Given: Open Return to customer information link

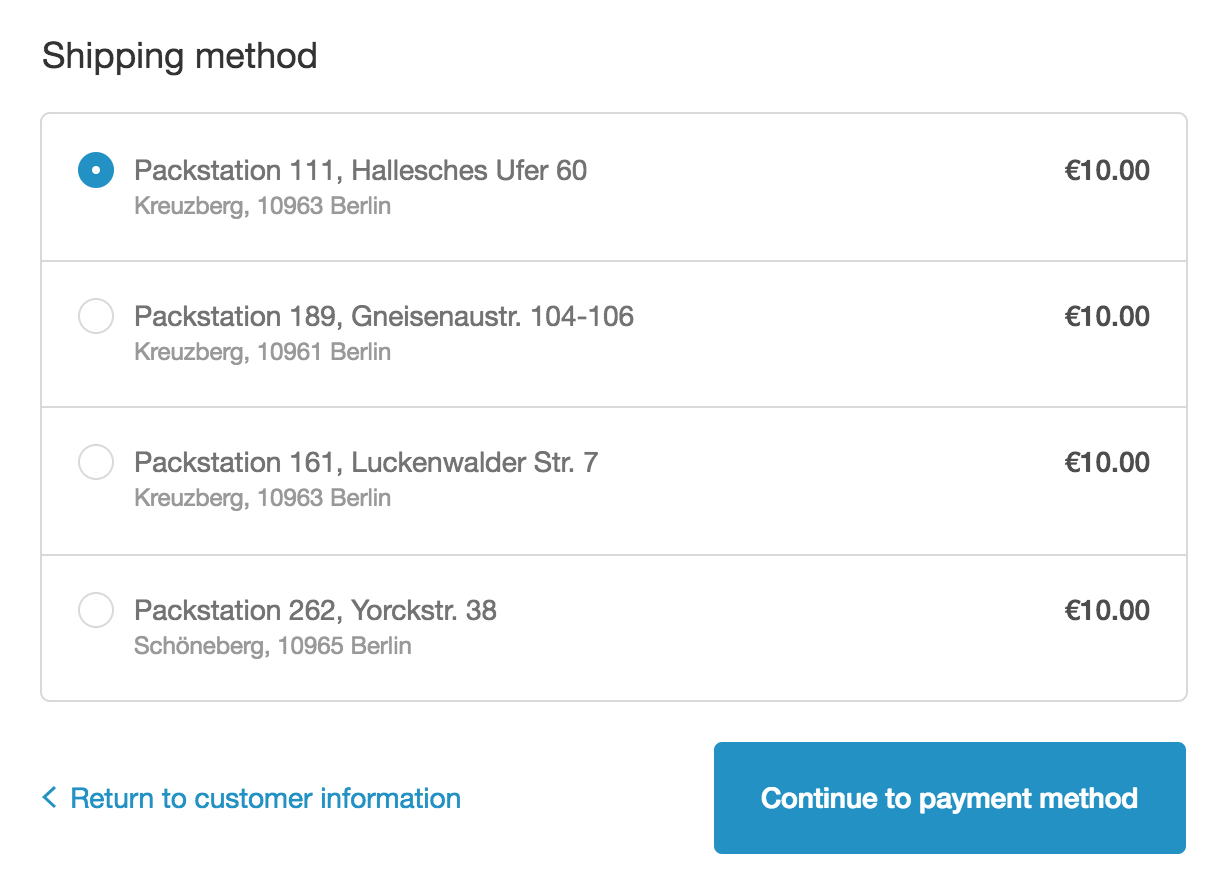Looking at the screenshot, I should (x=266, y=798).
